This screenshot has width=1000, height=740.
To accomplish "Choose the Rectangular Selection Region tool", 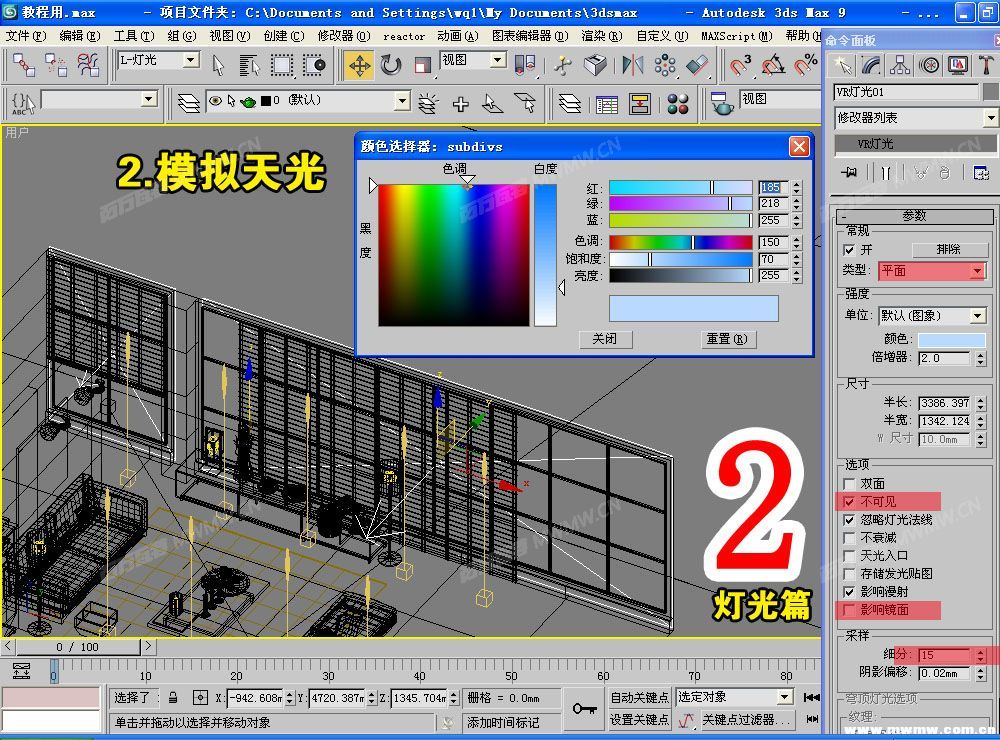I will click(x=281, y=64).
